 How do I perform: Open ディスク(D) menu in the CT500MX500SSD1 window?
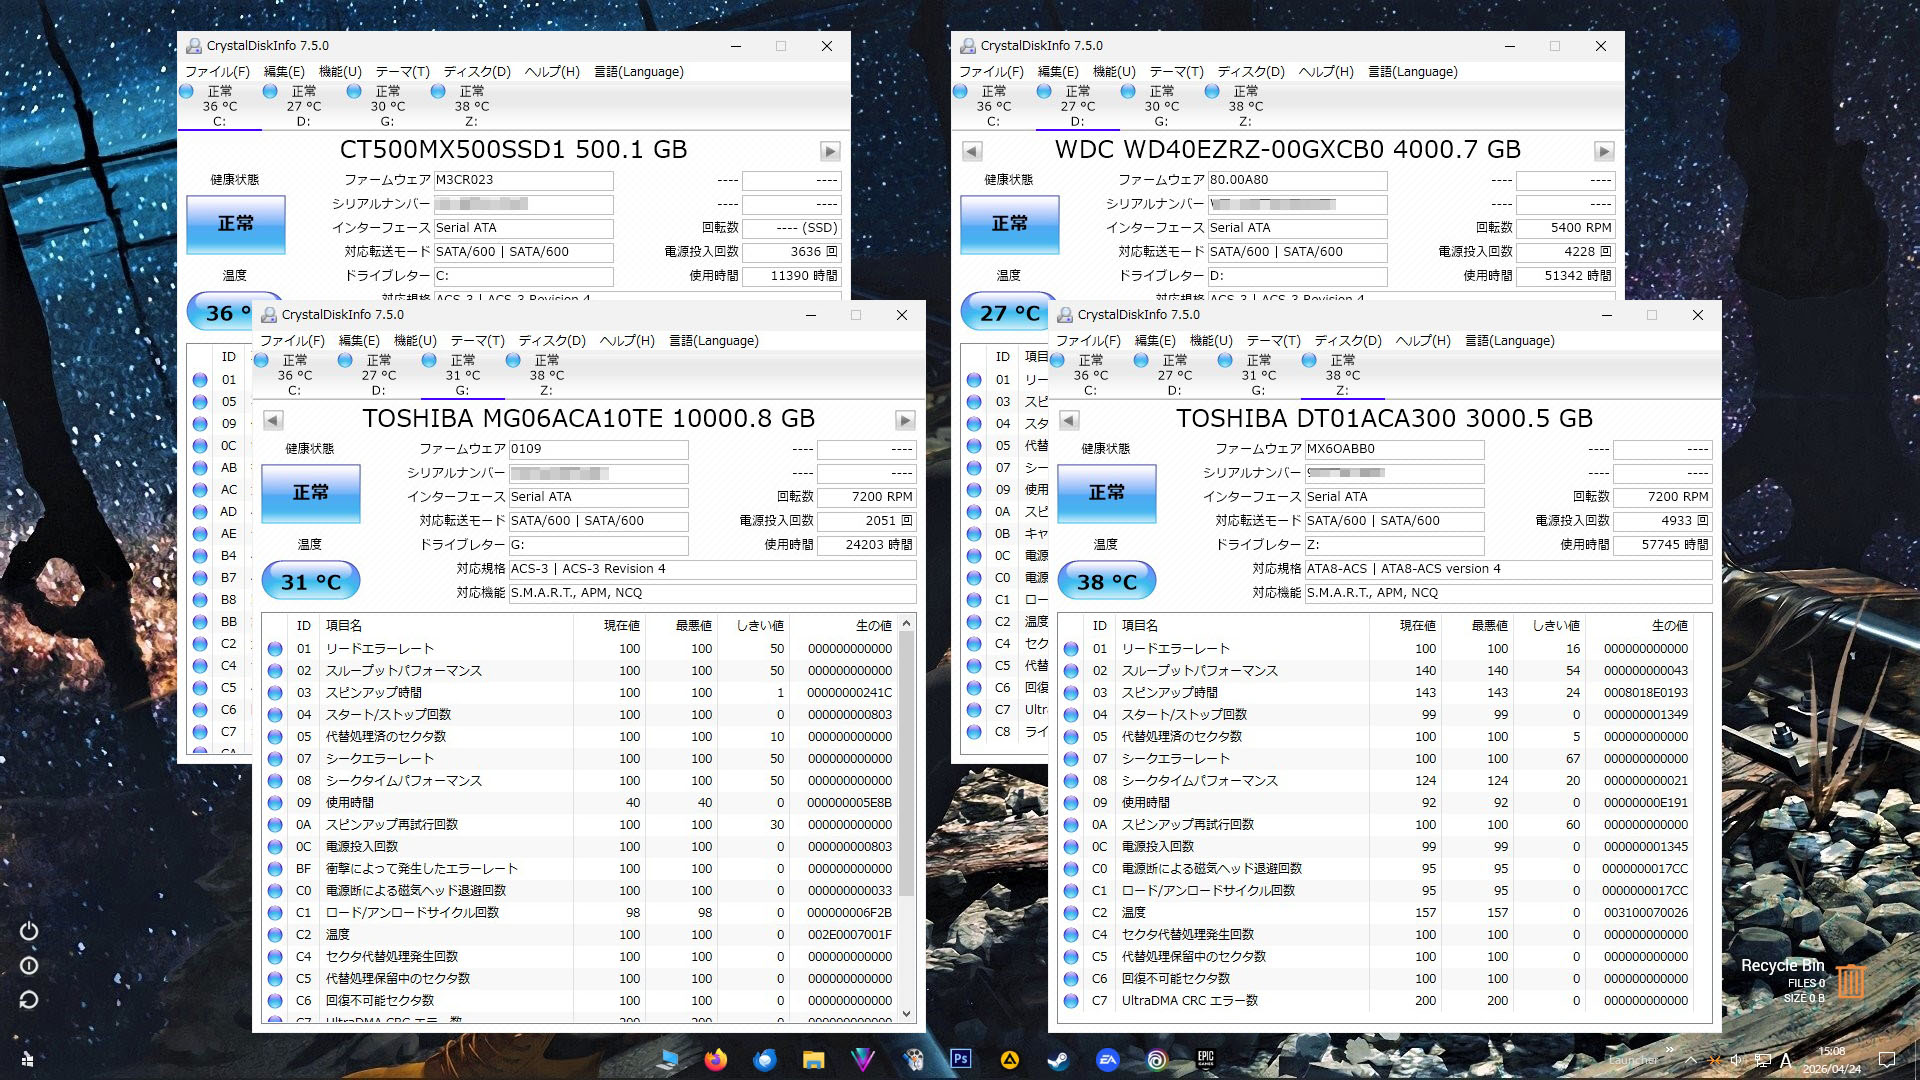(477, 72)
